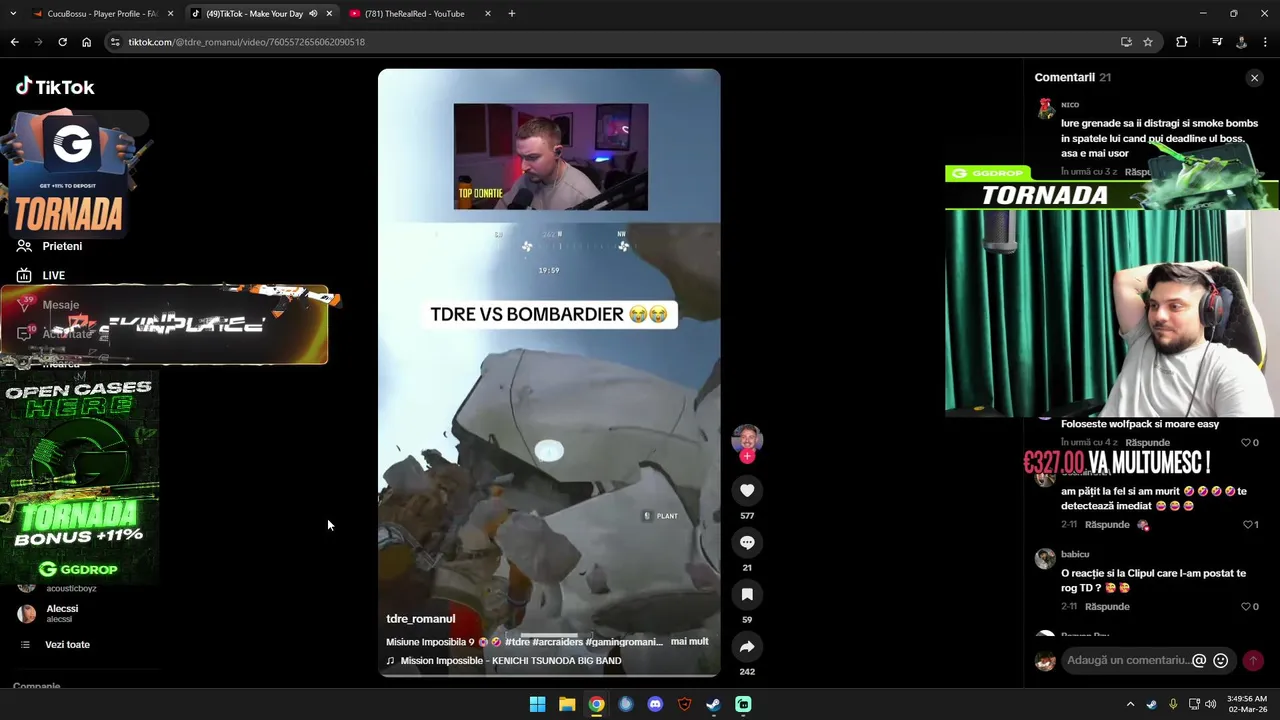Screen dimensions: 1280x720
Task: Open the Chrome three-dot menu
Action: (1266, 42)
